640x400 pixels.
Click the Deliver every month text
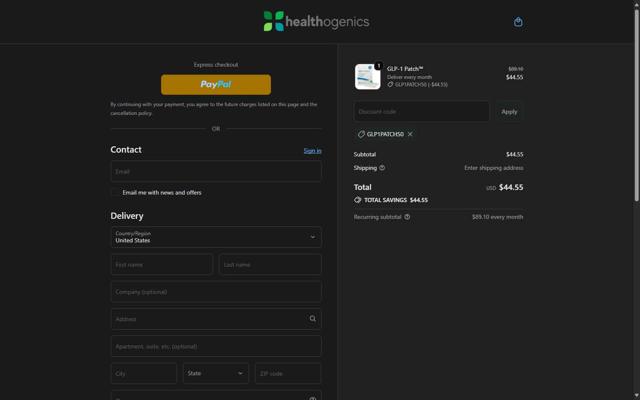pos(409,77)
